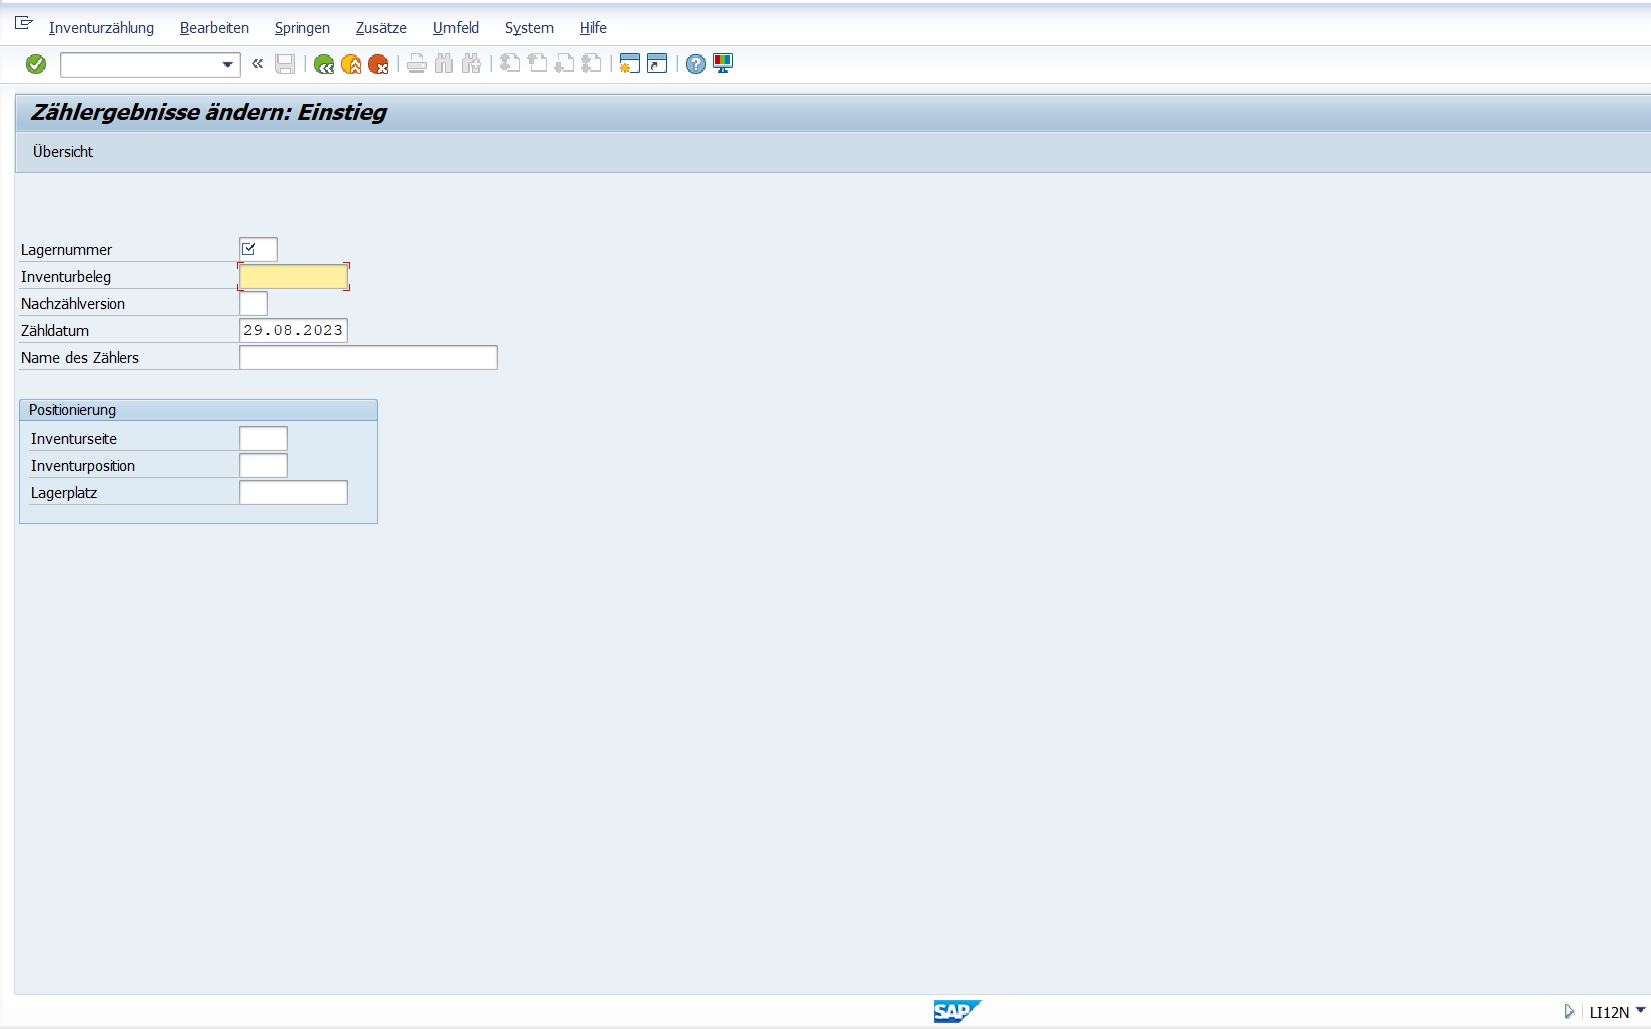Open the Hilfe menu
Screen dimensions: 1651x1029
[x=593, y=28]
